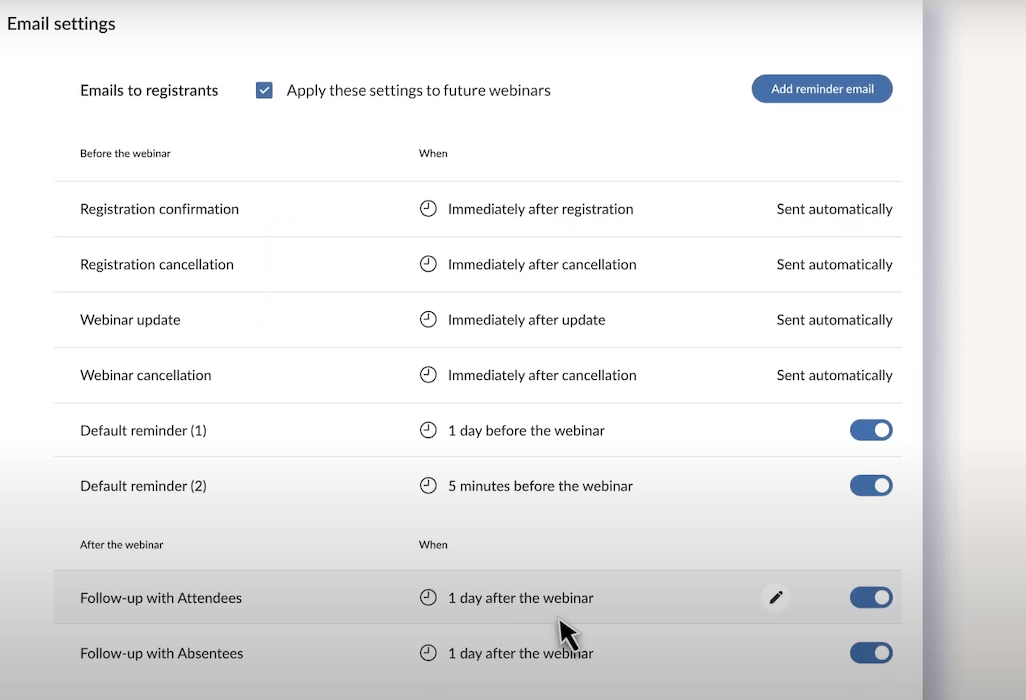Open the pencil edit icon for Follow-up with Attendees
The height and width of the screenshot is (700, 1026).
tap(776, 597)
